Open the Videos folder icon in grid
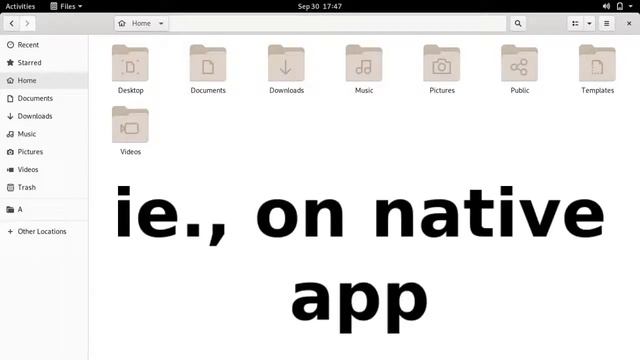 point(130,124)
